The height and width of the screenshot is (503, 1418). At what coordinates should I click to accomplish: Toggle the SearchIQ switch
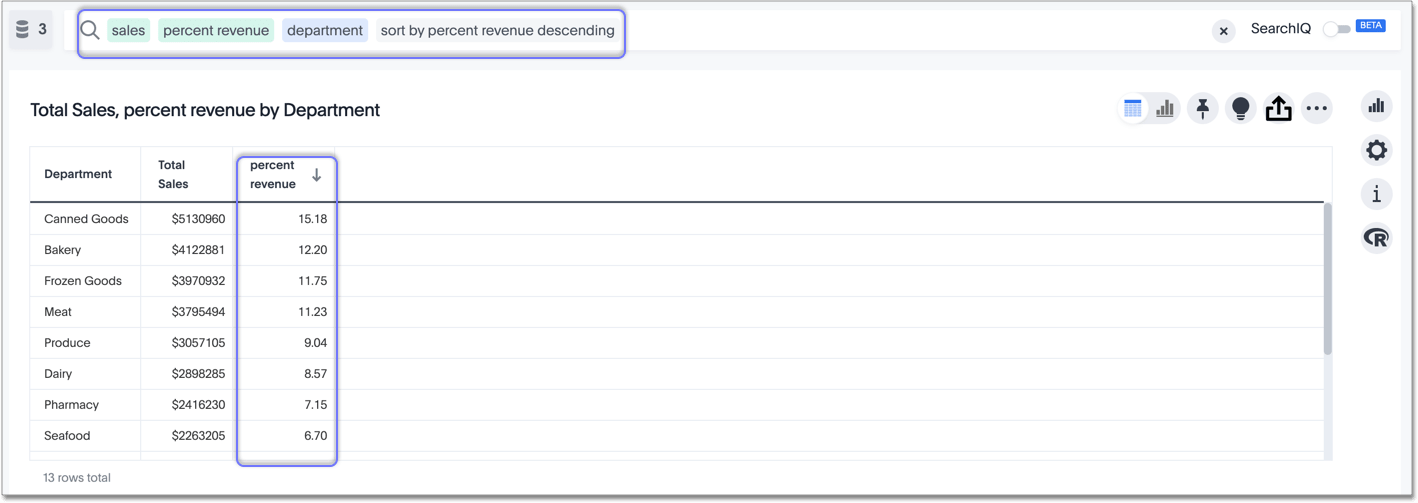[x=1336, y=30]
